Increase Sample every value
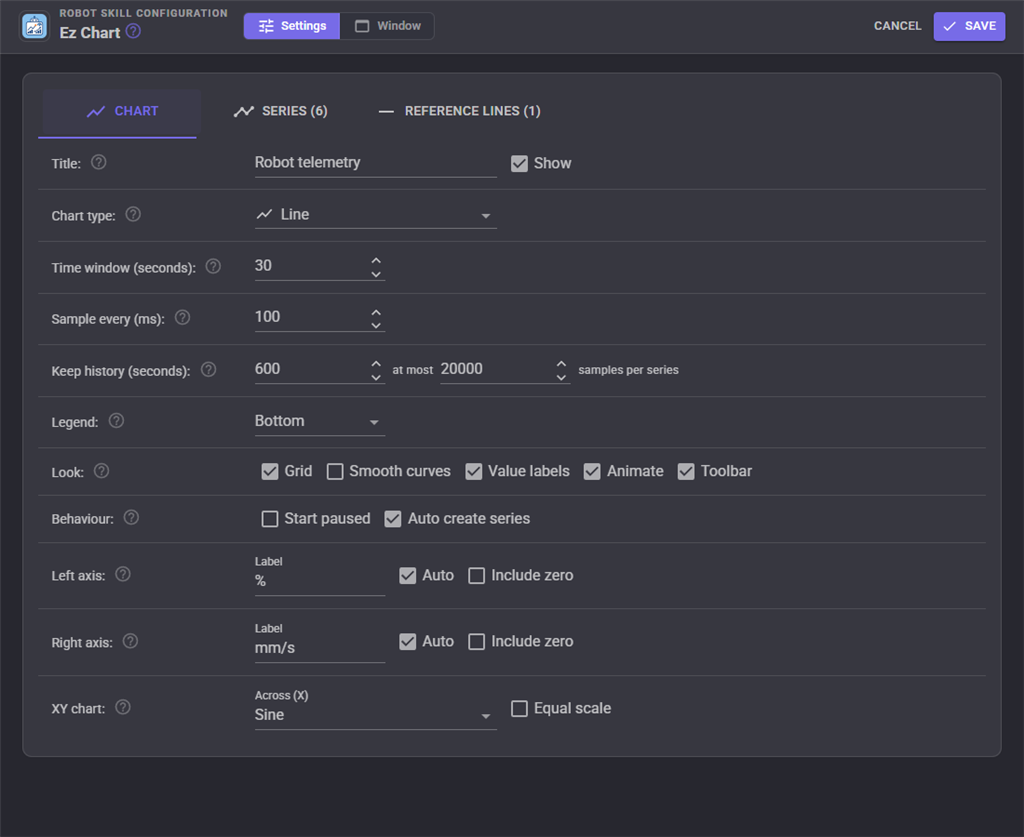Viewport: 1024px width, 837px height. 376,311
